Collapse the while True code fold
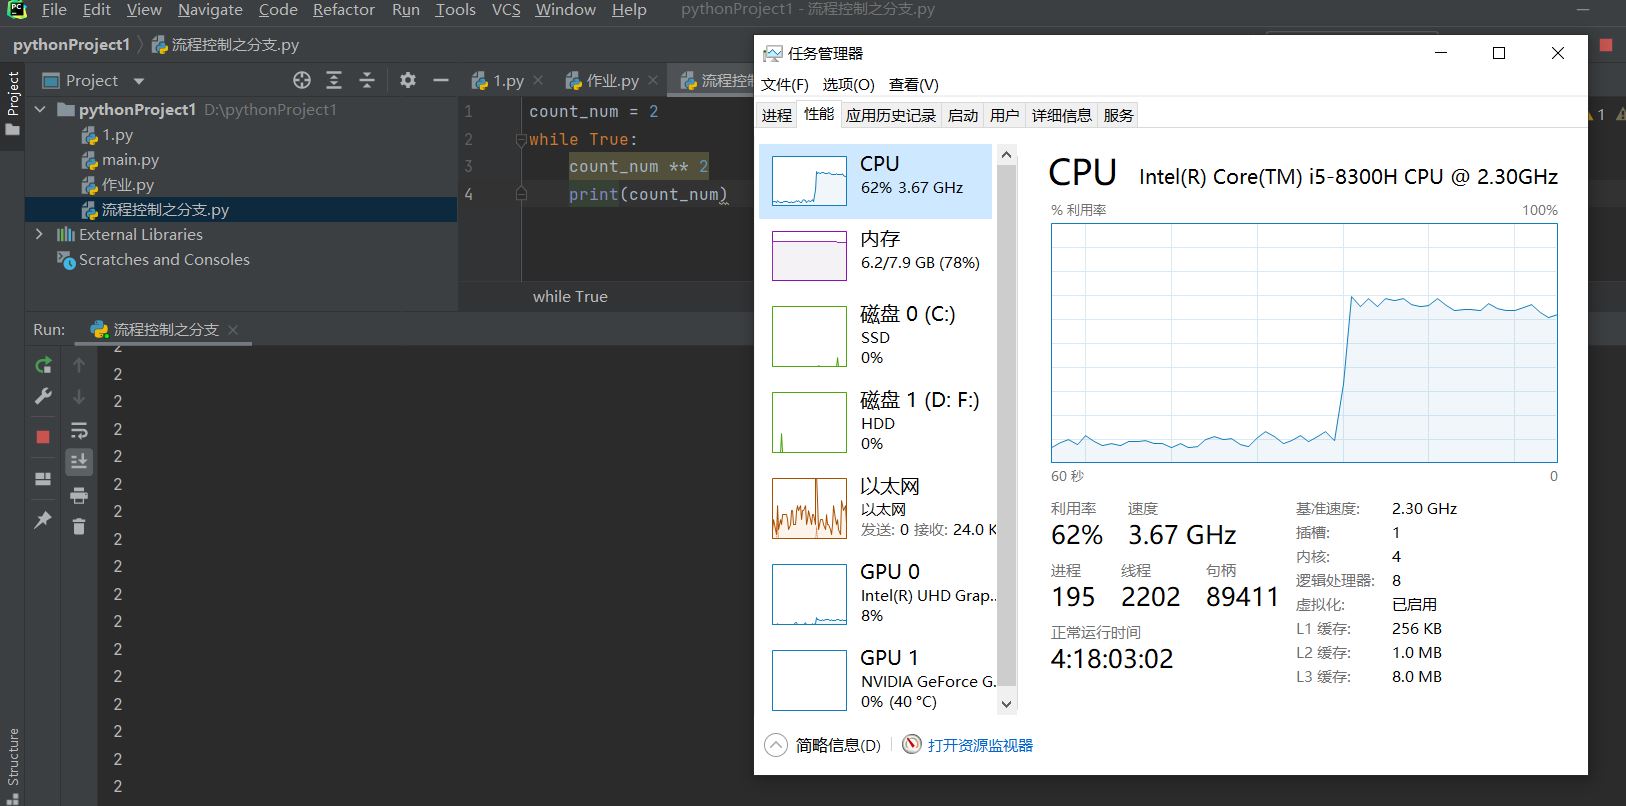 (x=521, y=140)
